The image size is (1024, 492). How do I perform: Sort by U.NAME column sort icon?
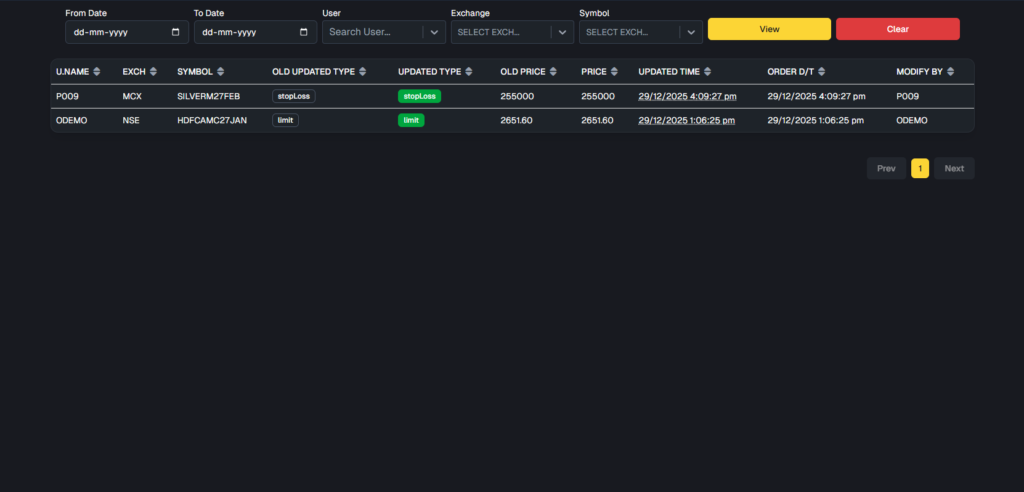coord(96,72)
